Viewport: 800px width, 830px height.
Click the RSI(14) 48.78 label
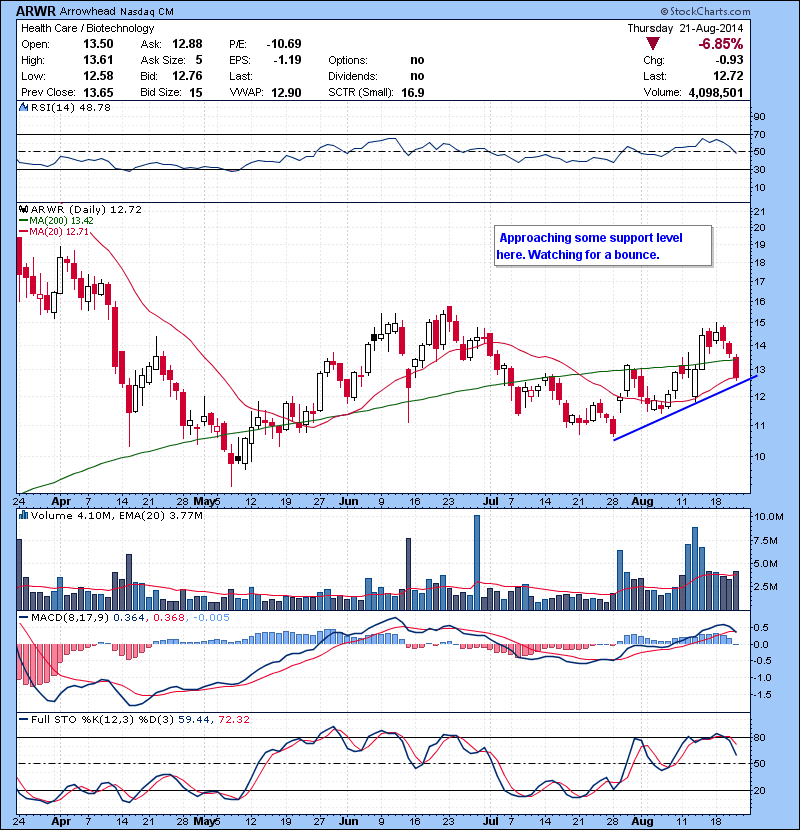[71, 107]
